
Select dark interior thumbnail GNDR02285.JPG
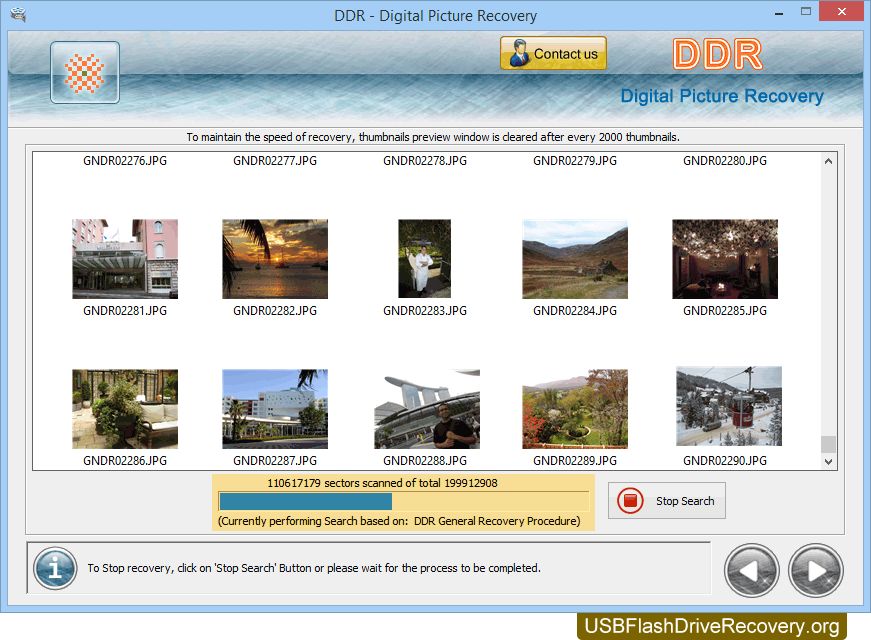725,259
